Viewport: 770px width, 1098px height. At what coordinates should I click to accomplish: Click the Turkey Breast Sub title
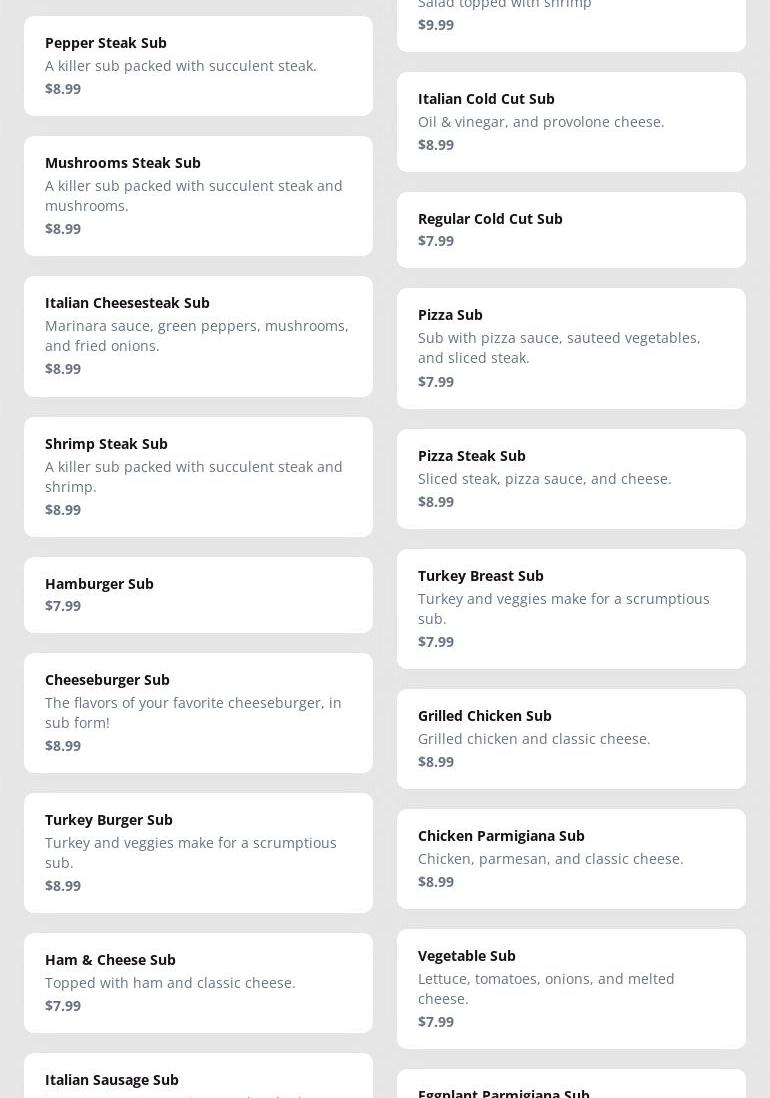[x=481, y=575]
